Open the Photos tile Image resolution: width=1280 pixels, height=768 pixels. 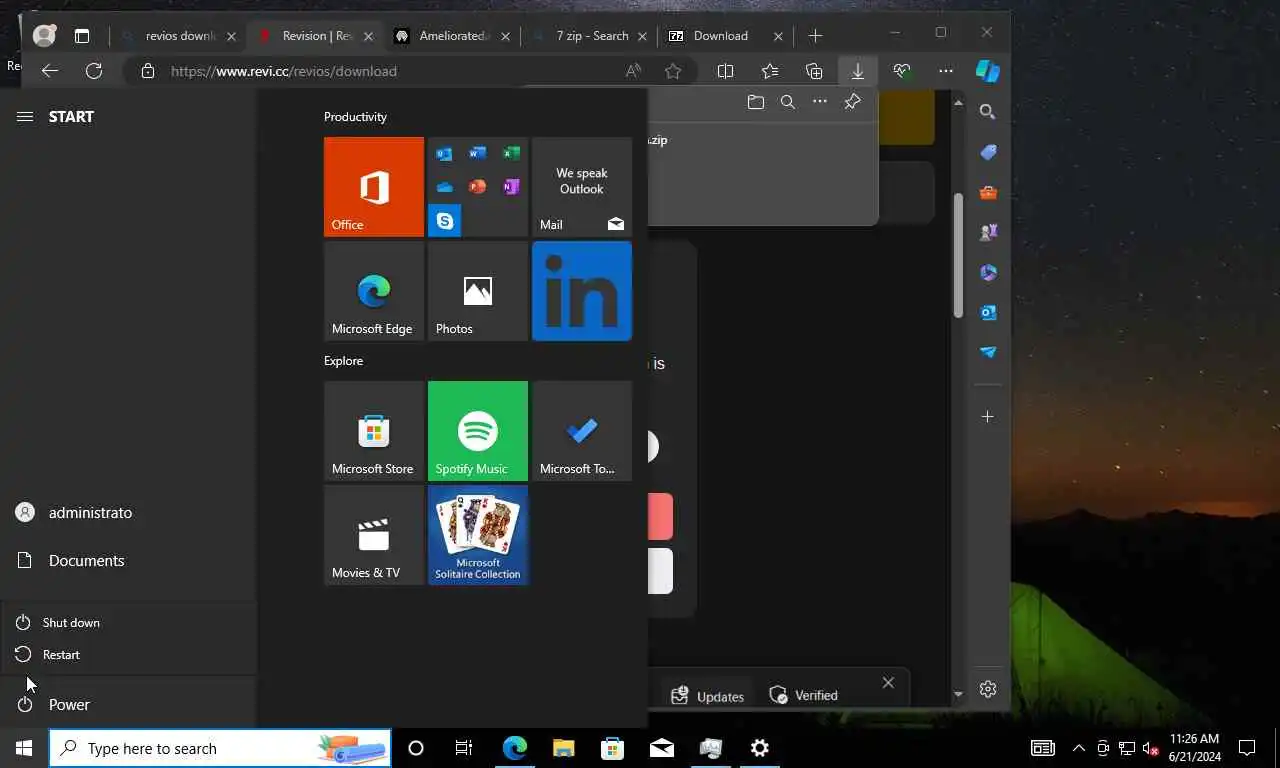(x=478, y=291)
